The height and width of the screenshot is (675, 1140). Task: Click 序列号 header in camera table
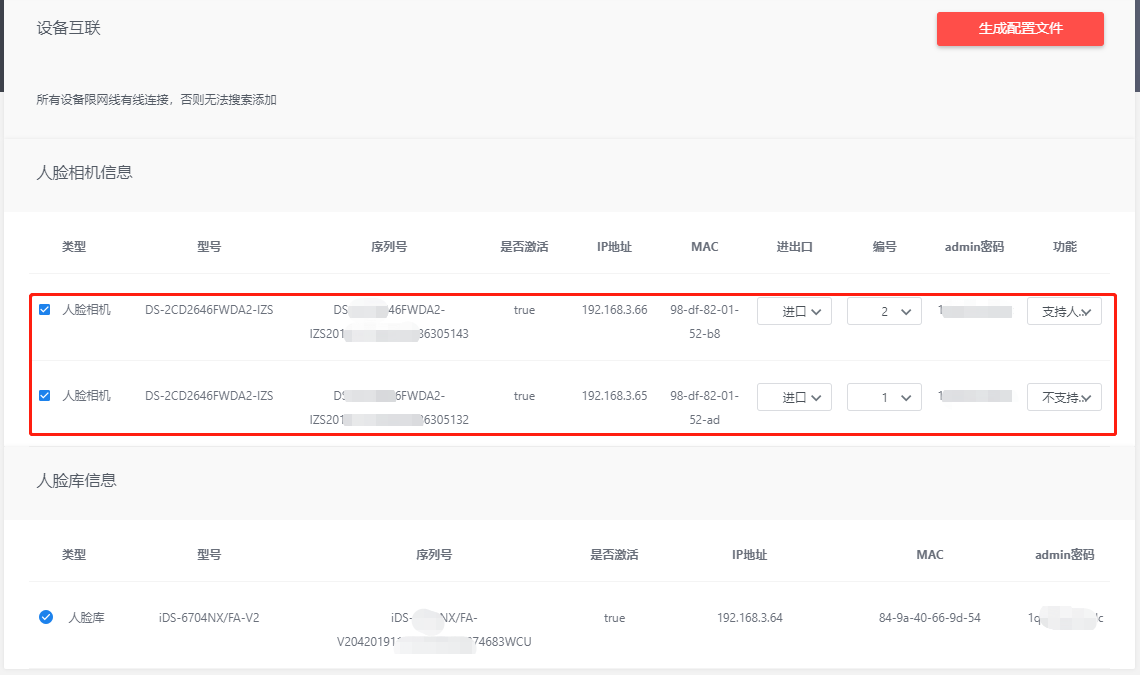(389, 247)
